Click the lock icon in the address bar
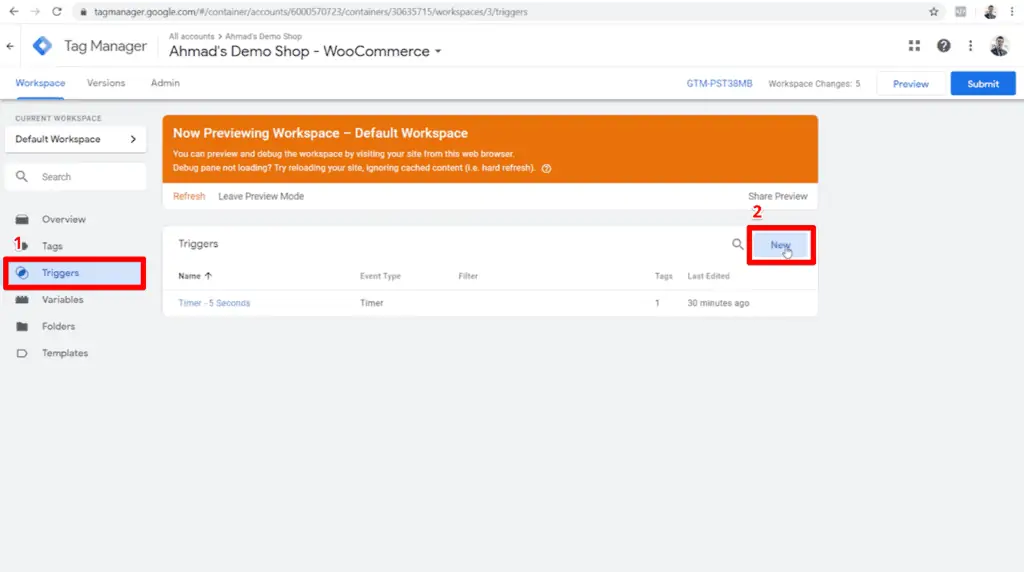This screenshot has width=1024, height=572. coord(83,12)
